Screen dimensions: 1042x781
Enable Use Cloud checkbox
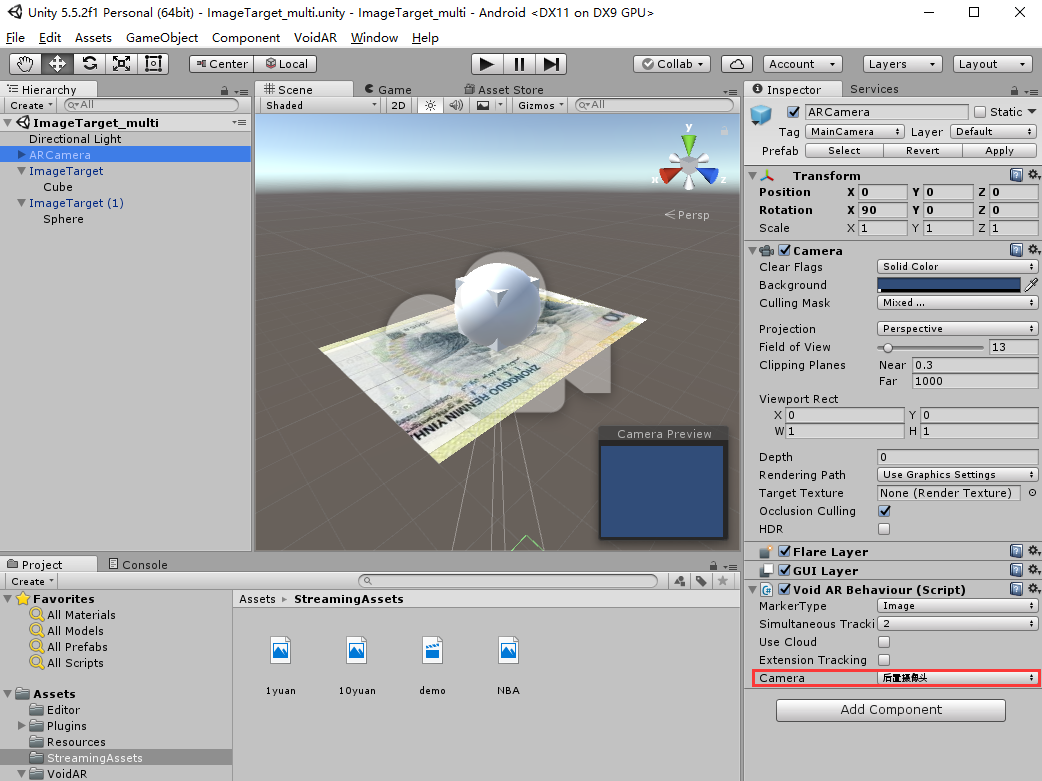click(884, 642)
